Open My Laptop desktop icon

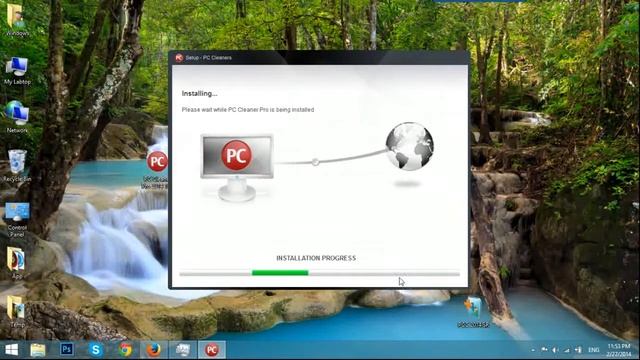[x=17, y=71]
